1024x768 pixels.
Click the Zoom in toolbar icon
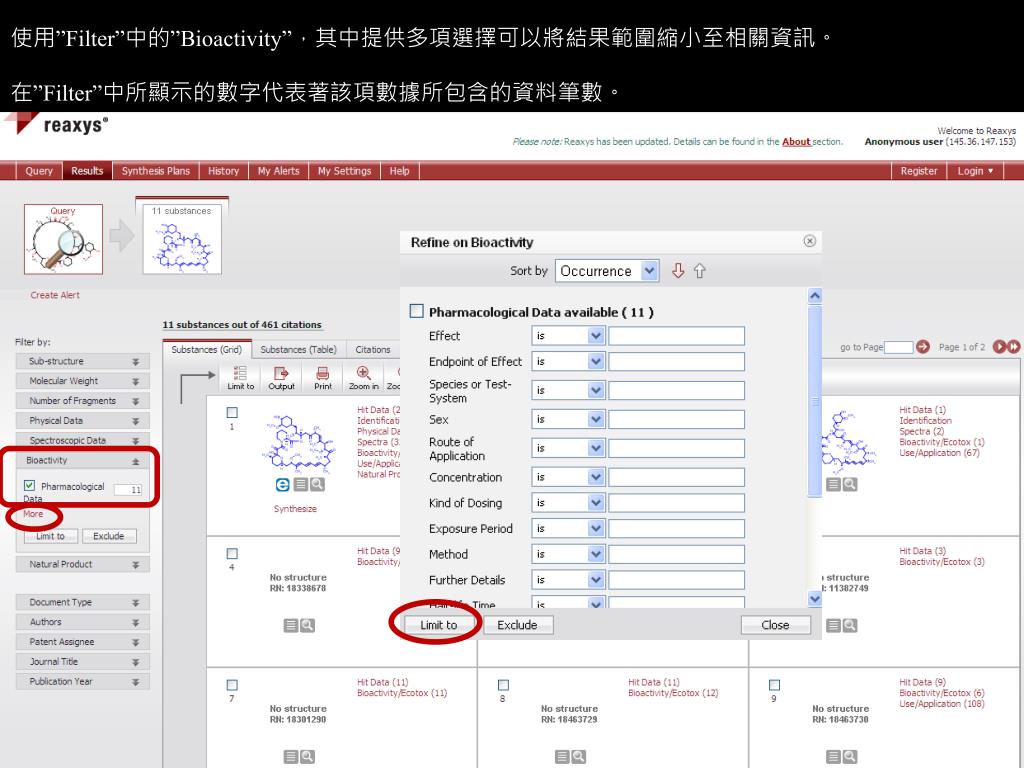pos(364,377)
